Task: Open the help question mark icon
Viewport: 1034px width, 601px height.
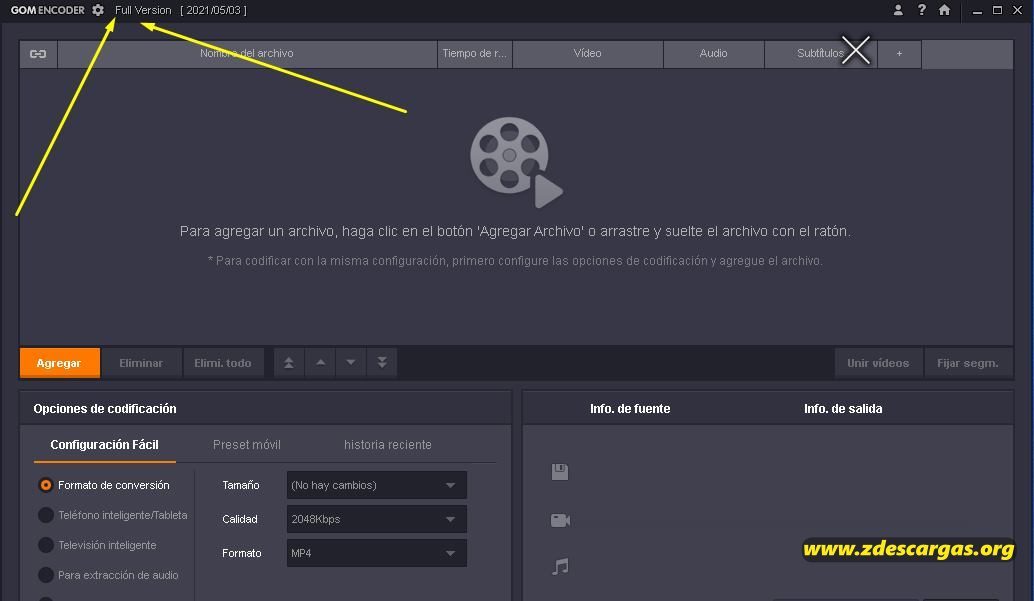Action: [922, 10]
